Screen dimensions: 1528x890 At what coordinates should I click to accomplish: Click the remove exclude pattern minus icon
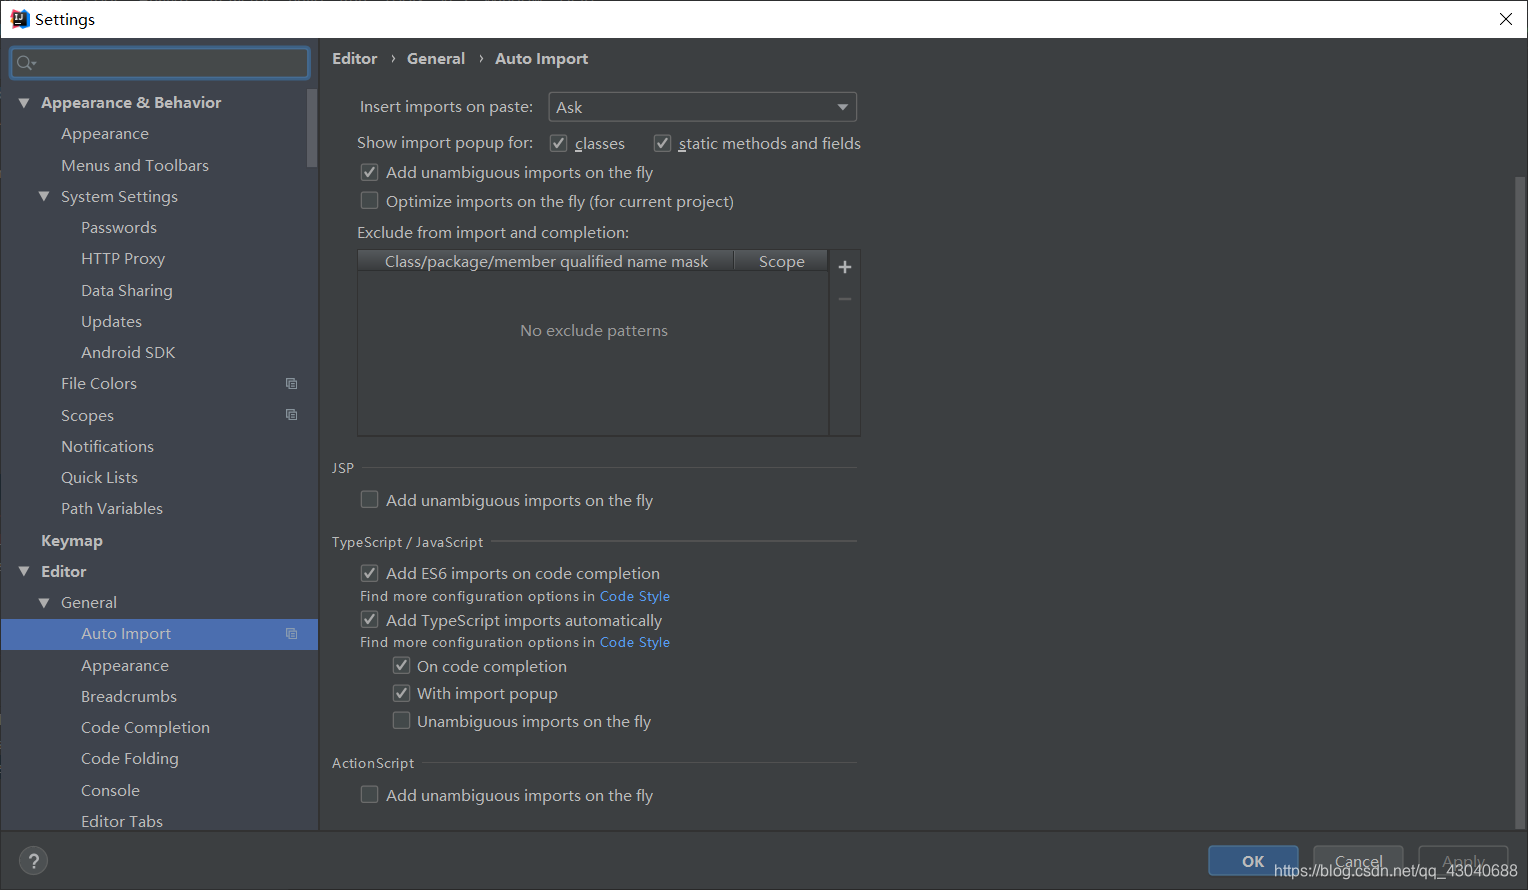tap(845, 299)
